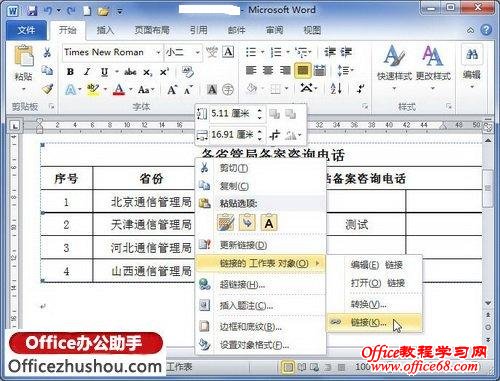Click the font color red A swatch

coord(119,89)
